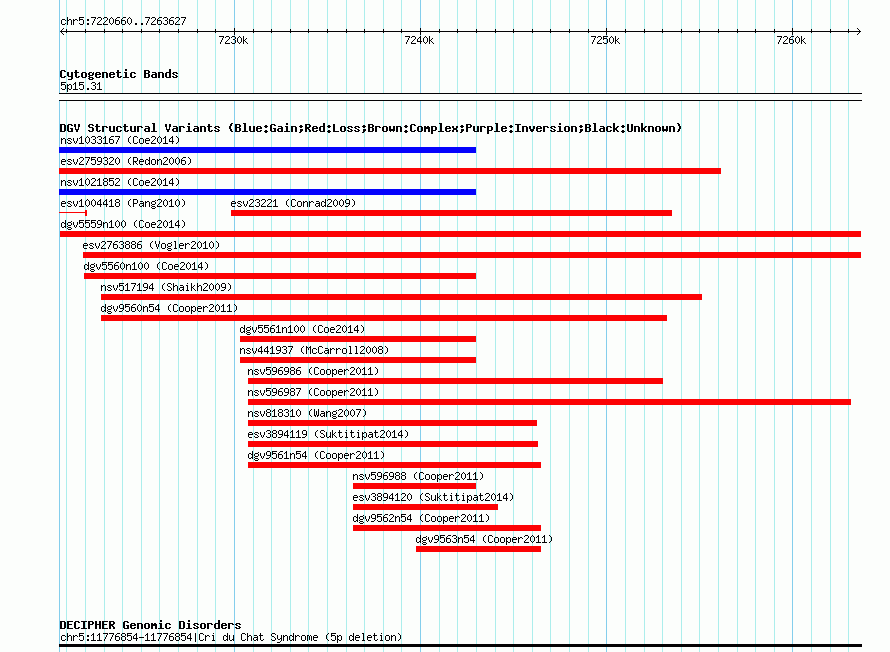
Task: Select the dgv5561n100 (Coe2014) label
Action: tap(302, 329)
